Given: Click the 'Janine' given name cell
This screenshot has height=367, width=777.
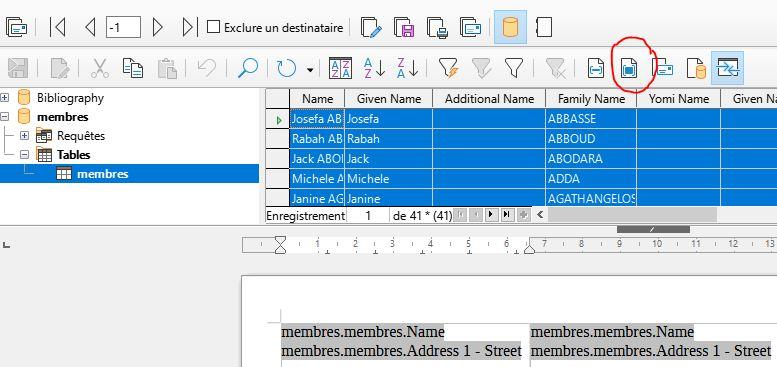Looking at the screenshot, I should [389, 198].
